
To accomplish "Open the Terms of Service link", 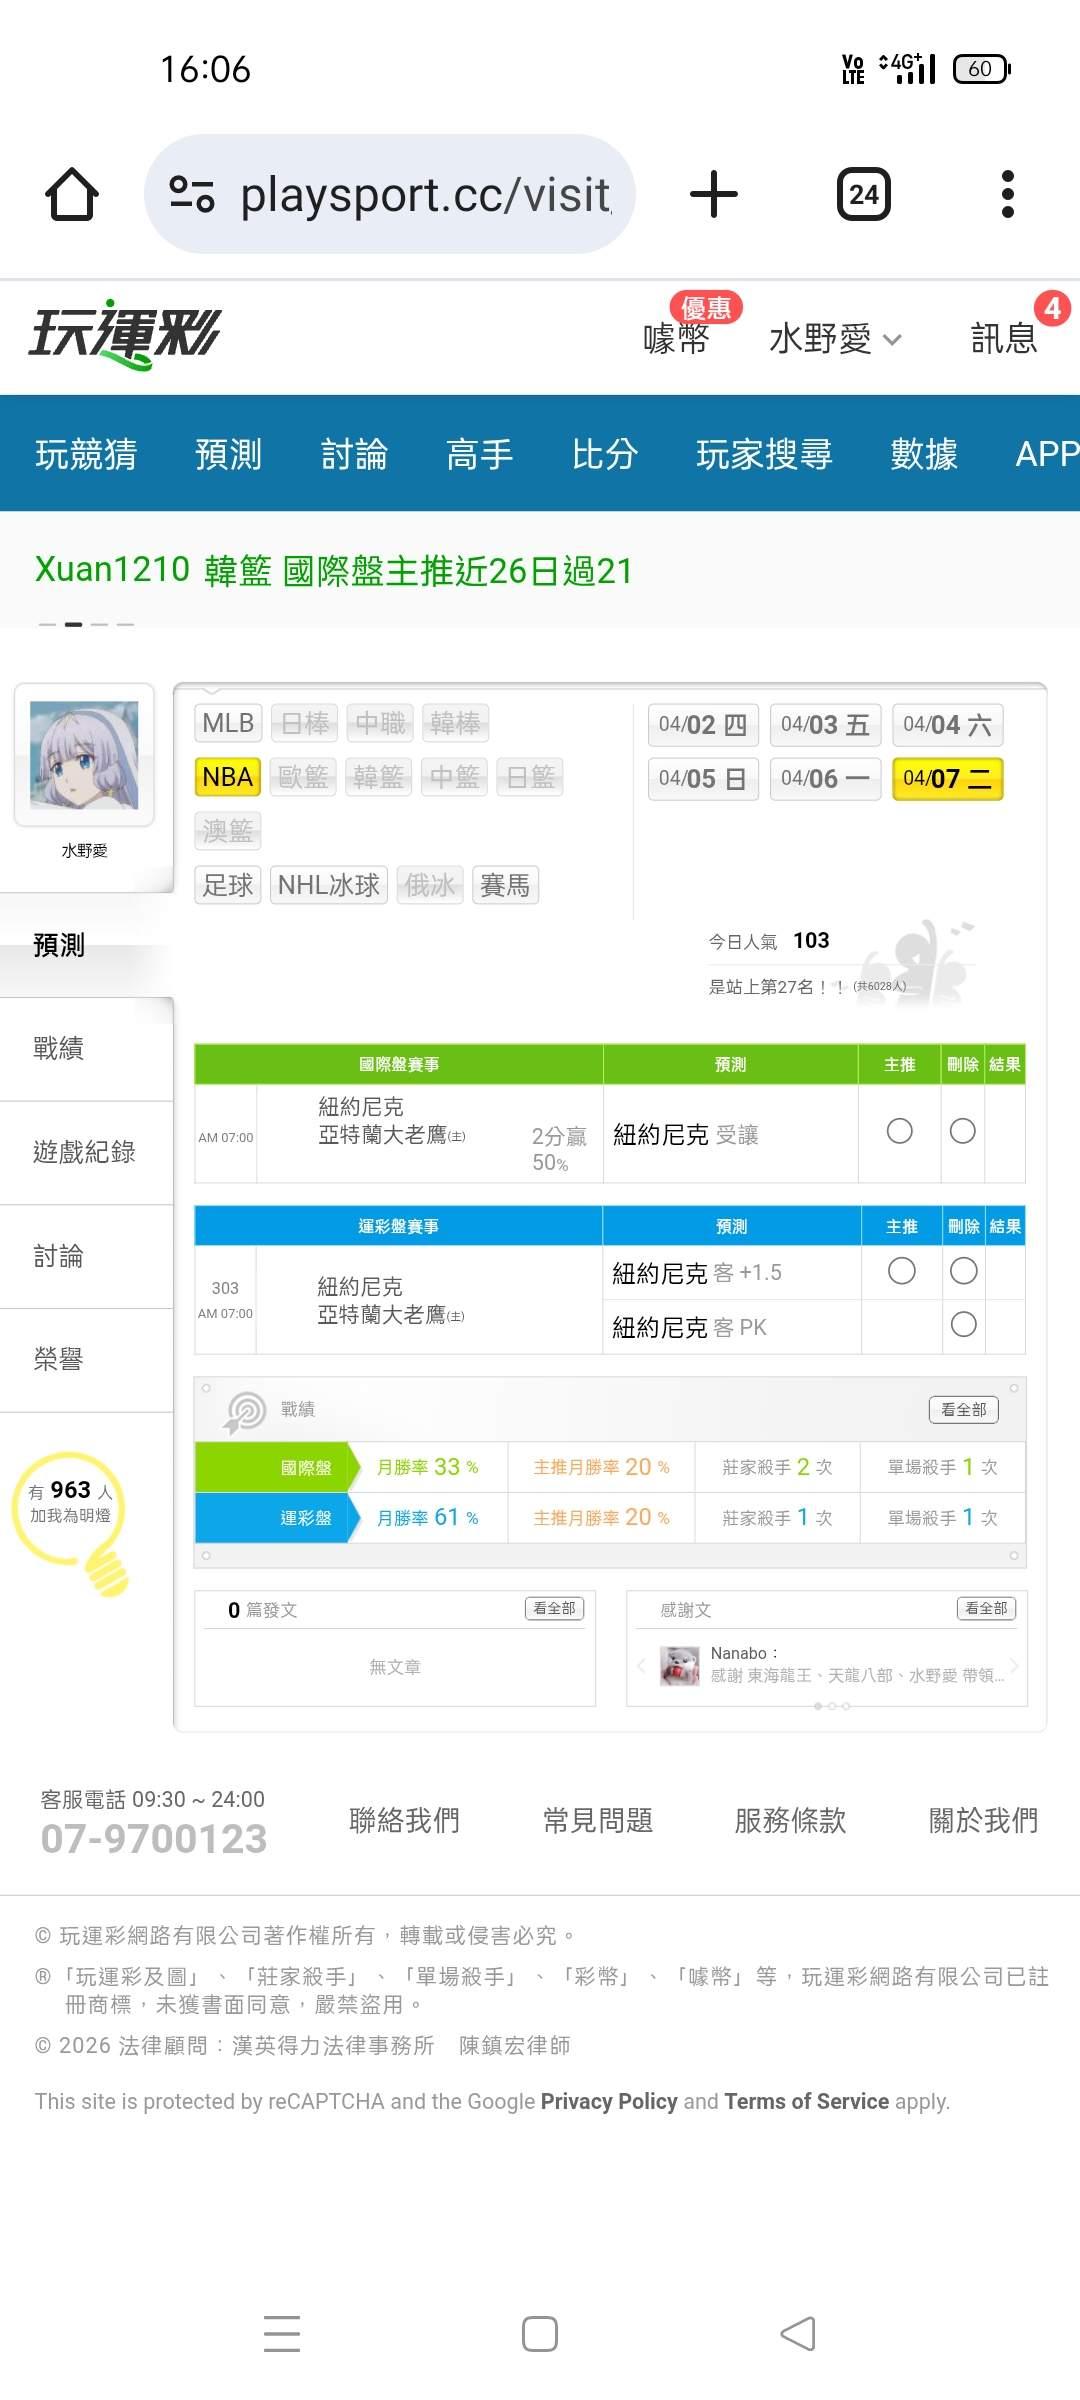I will [x=807, y=2101].
